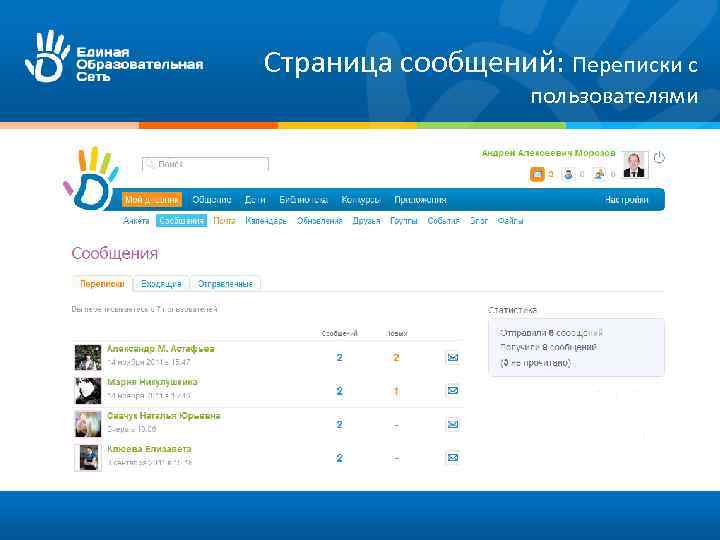Open the avatar of Клюева Елизавета
Image resolution: width=720 pixels, height=540 pixels.
pos(88,457)
